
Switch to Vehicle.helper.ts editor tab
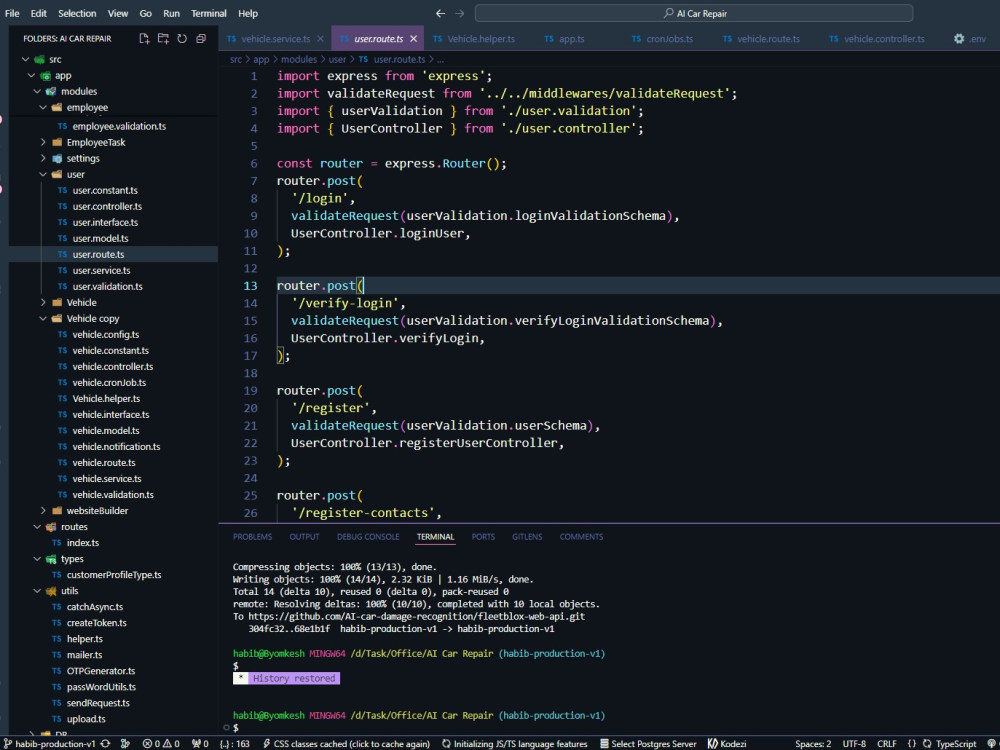(x=474, y=39)
